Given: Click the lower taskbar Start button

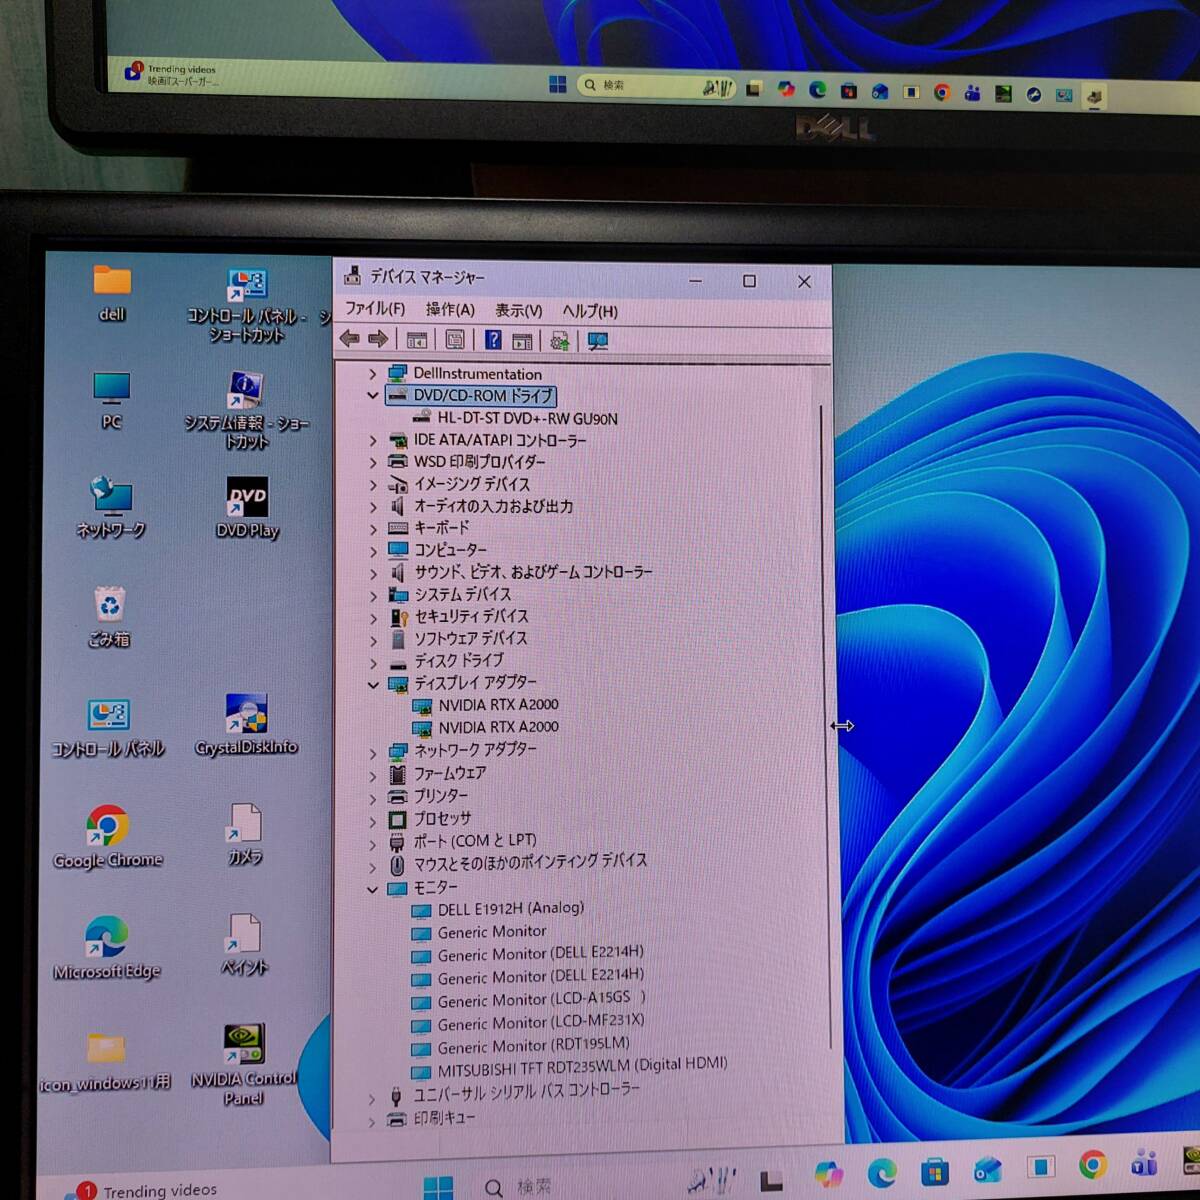Looking at the screenshot, I should (438, 1186).
